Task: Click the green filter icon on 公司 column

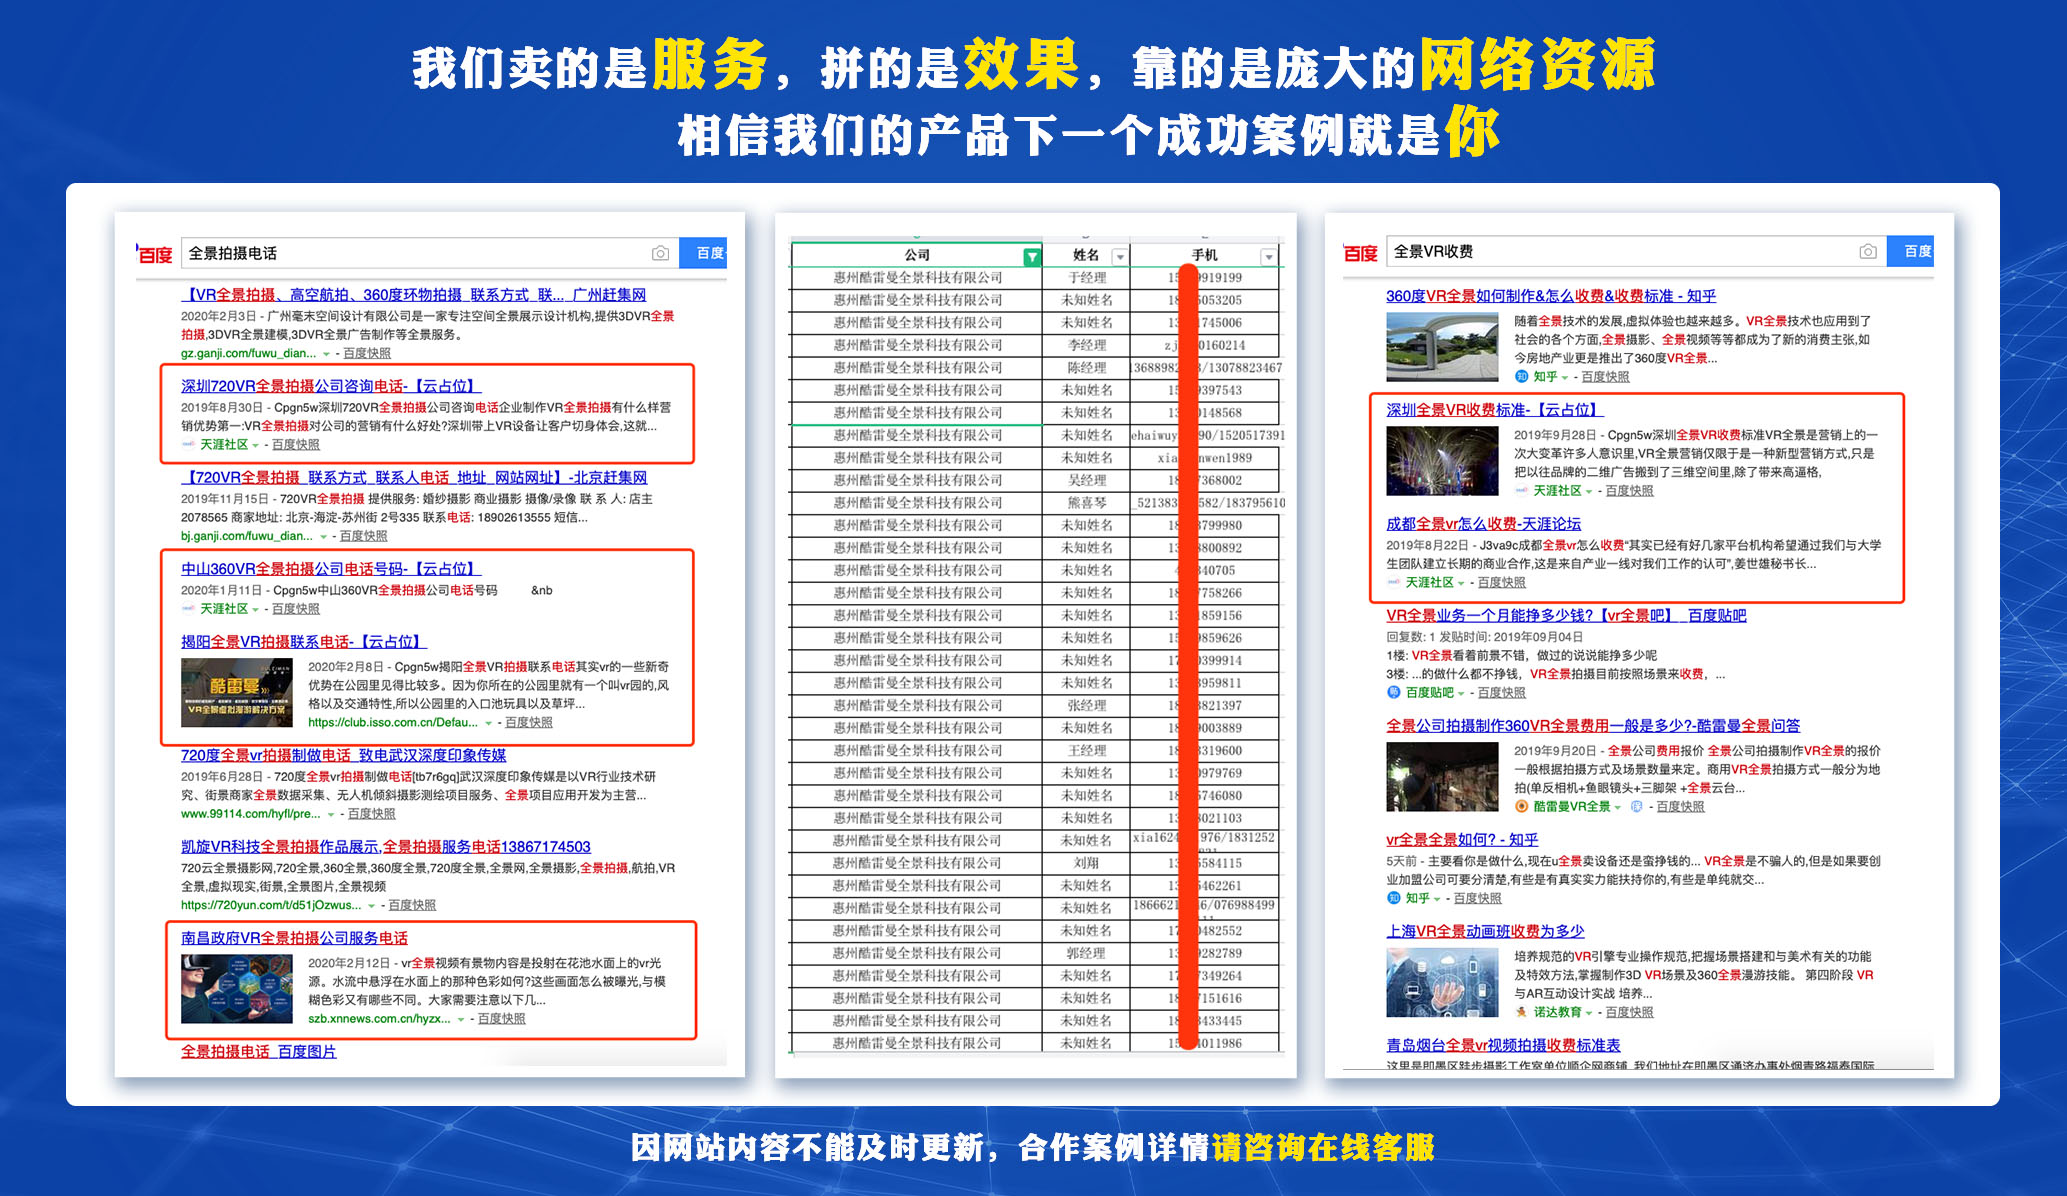Action: 1031,257
